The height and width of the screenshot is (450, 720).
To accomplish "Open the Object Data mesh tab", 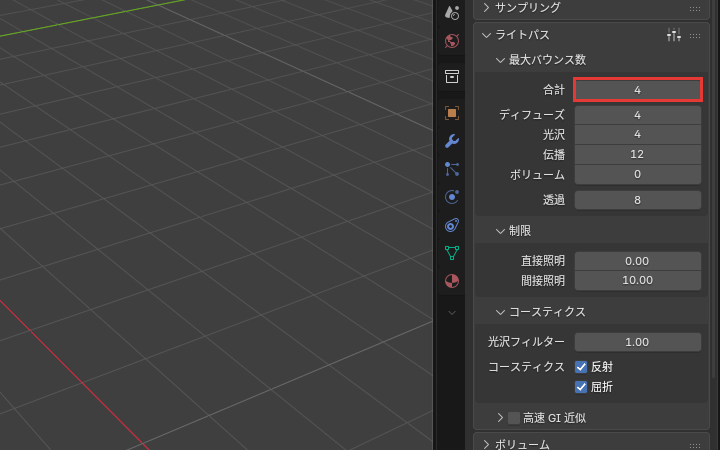I will pos(452,253).
